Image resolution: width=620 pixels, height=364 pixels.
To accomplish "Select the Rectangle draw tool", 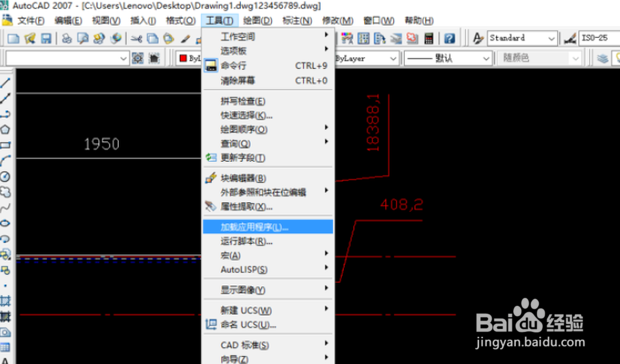I will pos(5,145).
